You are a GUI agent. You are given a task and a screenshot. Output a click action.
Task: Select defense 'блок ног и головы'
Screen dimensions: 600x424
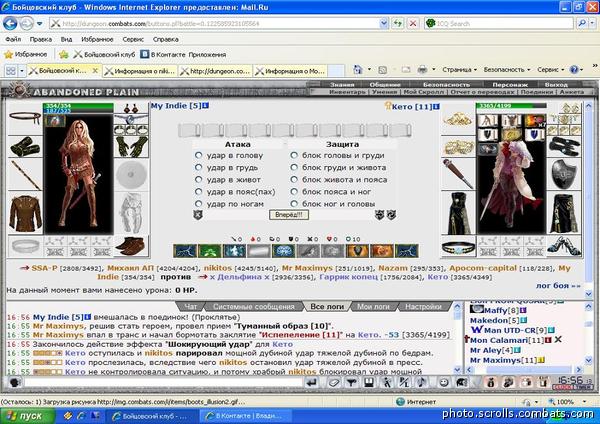pos(294,204)
